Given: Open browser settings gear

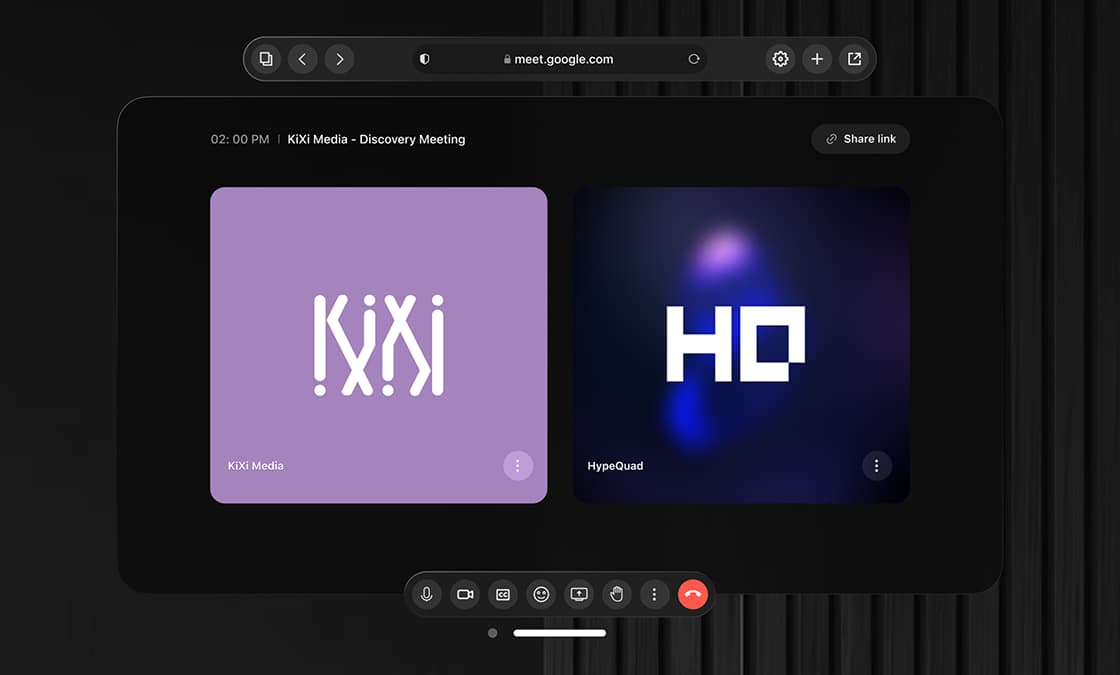Looking at the screenshot, I should click(x=780, y=59).
